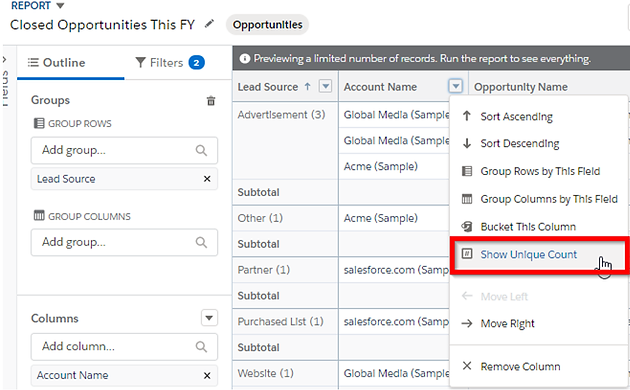Screen dimensions: 630x390
Task: Select Show Unique Count option
Action: pyautogui.click(x=539, y=255)
